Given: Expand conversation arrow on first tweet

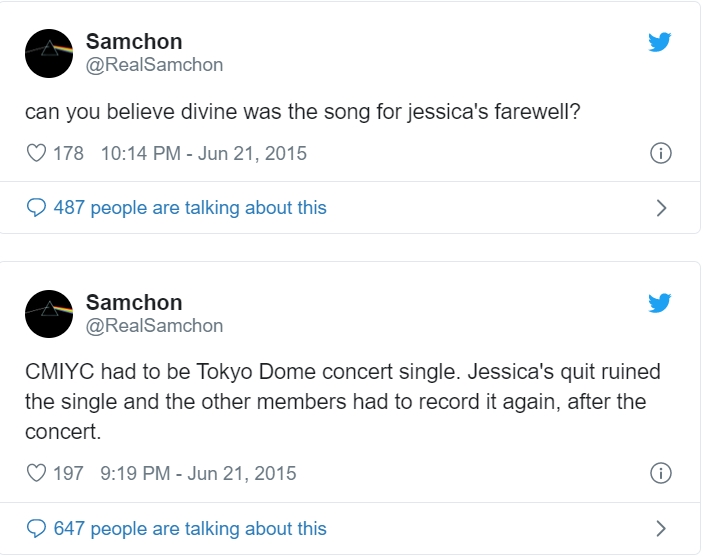Looking at the screenshot, I should 660,208.
